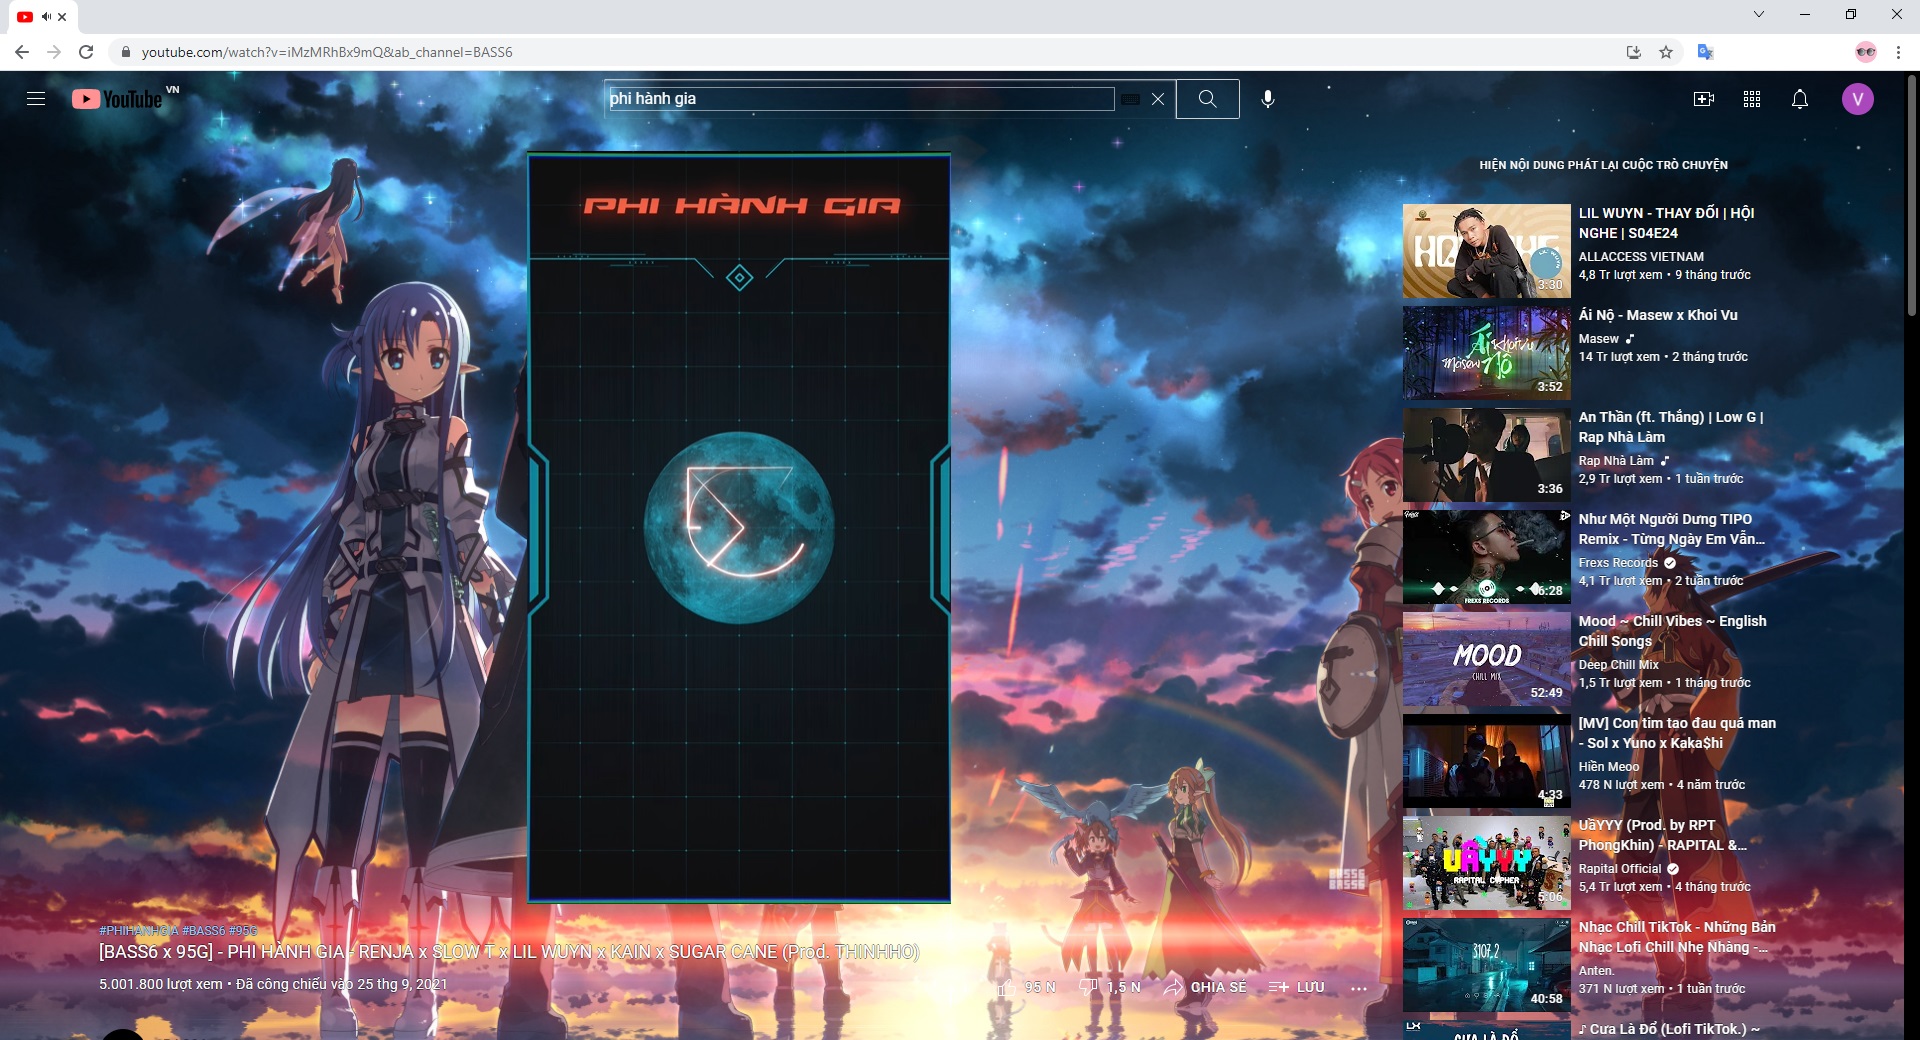Open the Chrome three-dot menu

(1898, 52)
